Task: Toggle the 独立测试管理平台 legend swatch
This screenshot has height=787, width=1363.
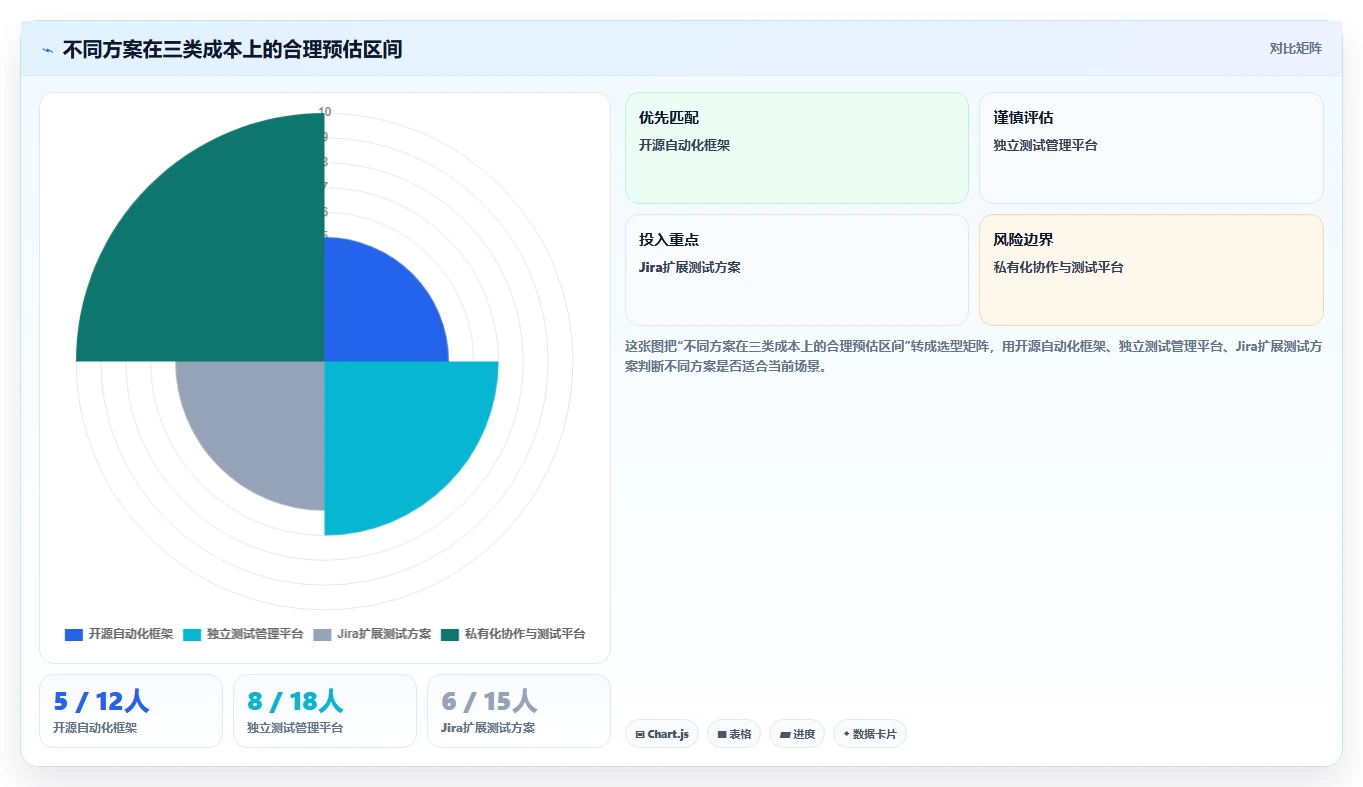Action: click(x=192, y=634)
